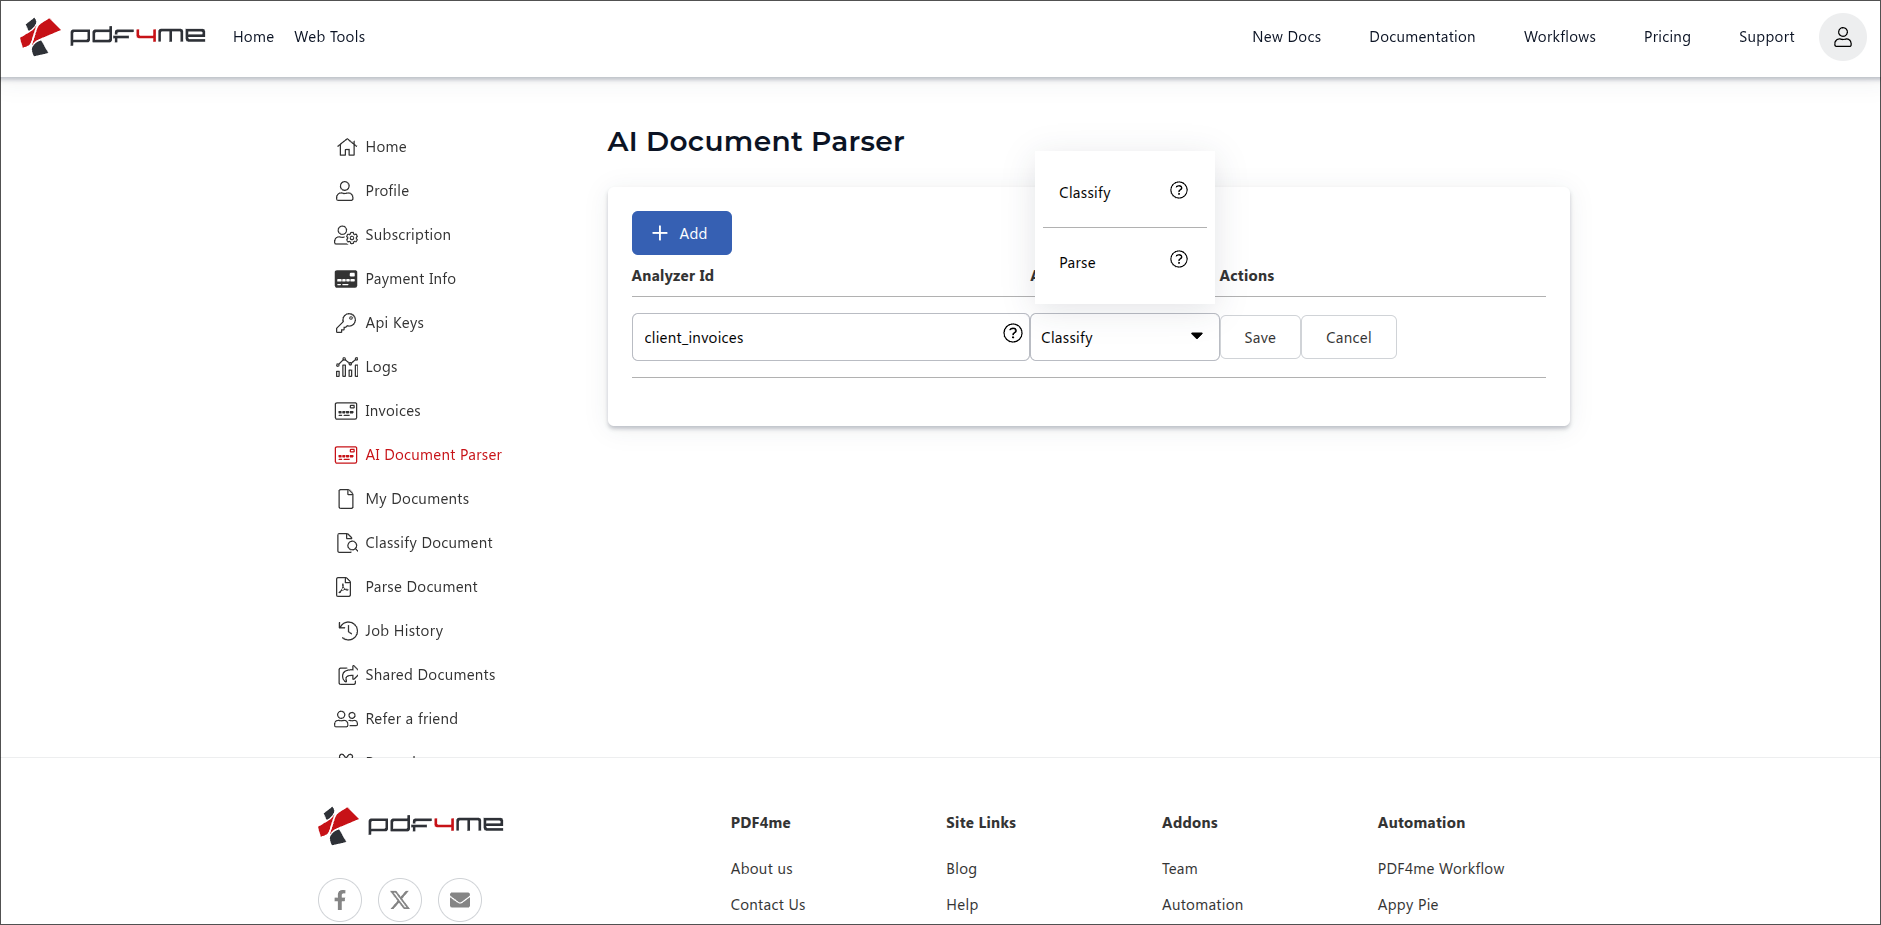Open Team footer link
1881x925 pixels.
1179,869
